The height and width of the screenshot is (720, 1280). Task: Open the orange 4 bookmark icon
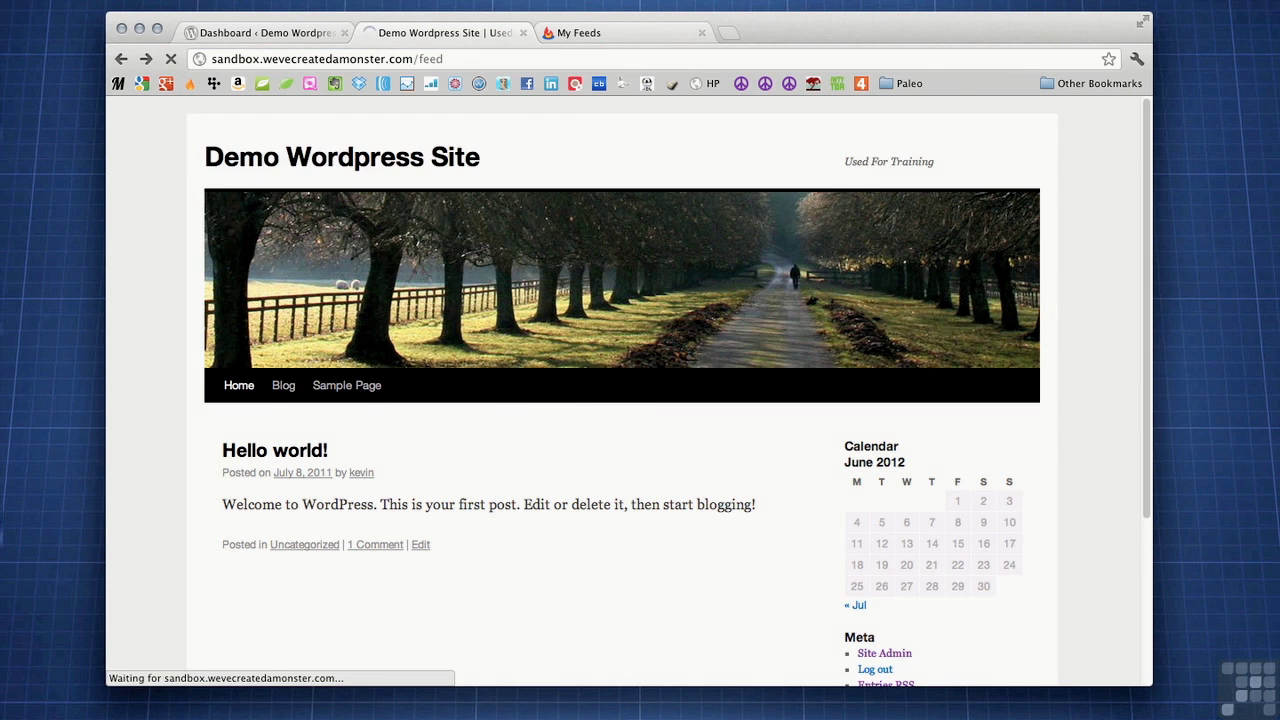pos(861,84)
